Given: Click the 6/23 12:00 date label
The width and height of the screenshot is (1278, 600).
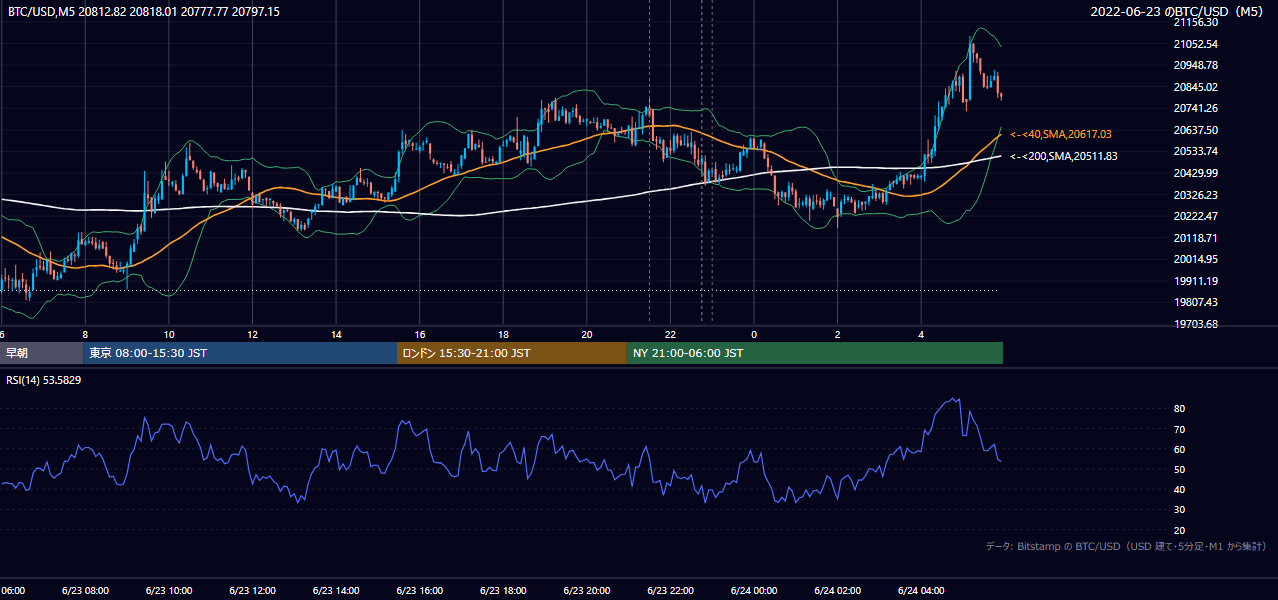Looking at the screenshot, I should click(x=252, y=591).
